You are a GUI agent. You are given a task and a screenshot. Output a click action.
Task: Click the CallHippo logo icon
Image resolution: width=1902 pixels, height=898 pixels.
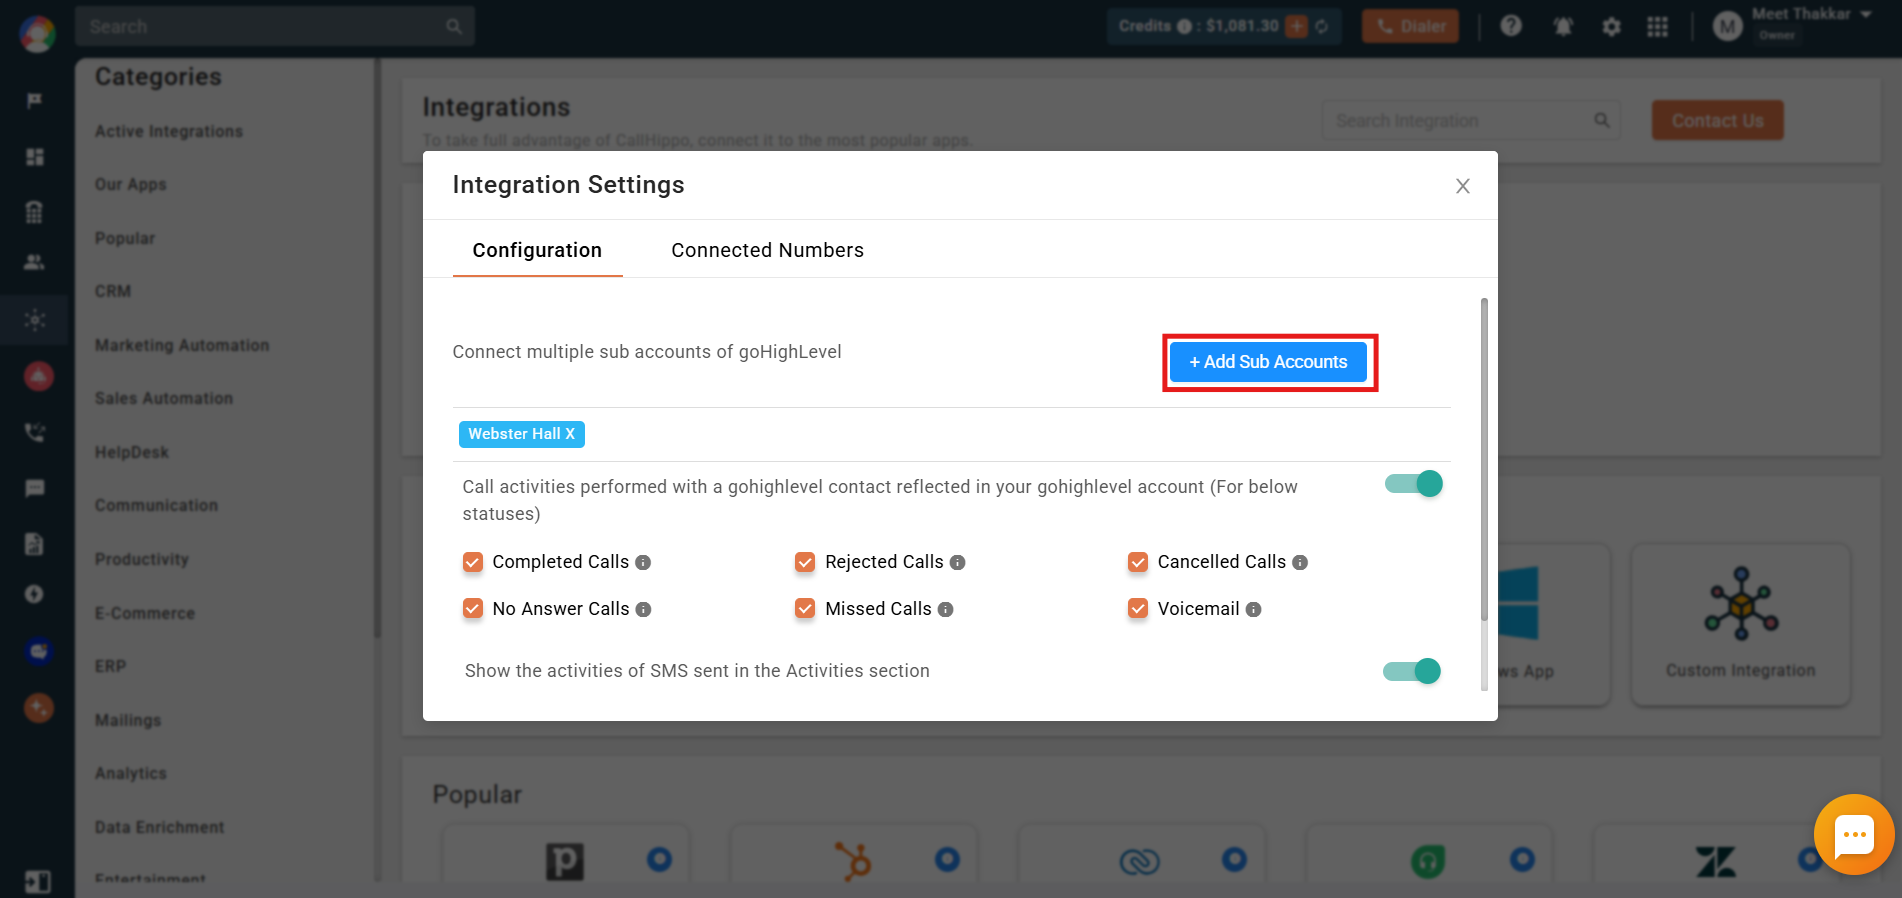coord(37,34)
